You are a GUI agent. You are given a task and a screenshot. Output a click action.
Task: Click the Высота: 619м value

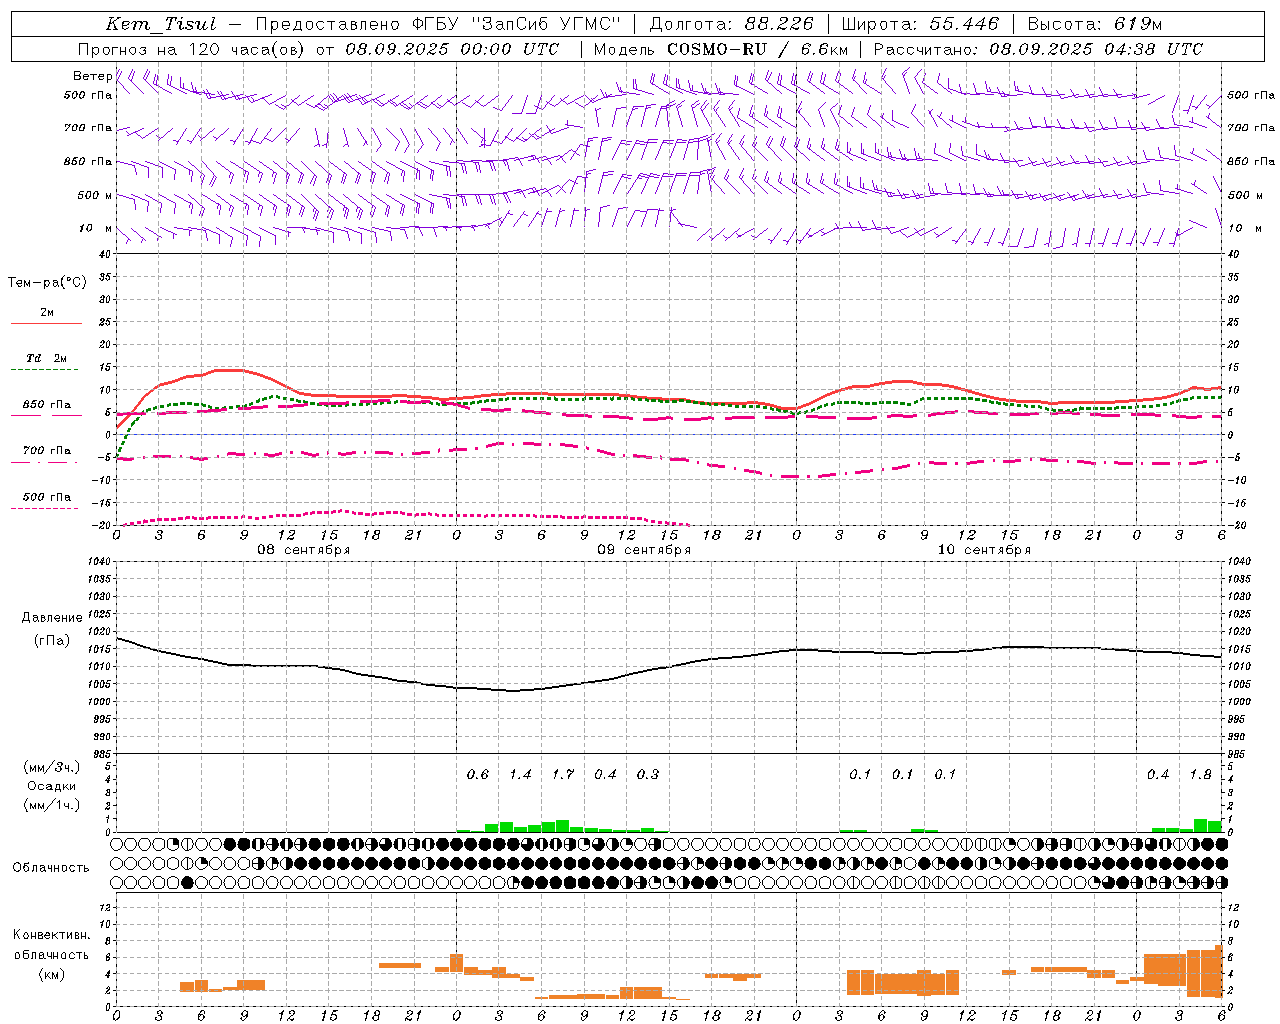click(x=1095, y=24)
